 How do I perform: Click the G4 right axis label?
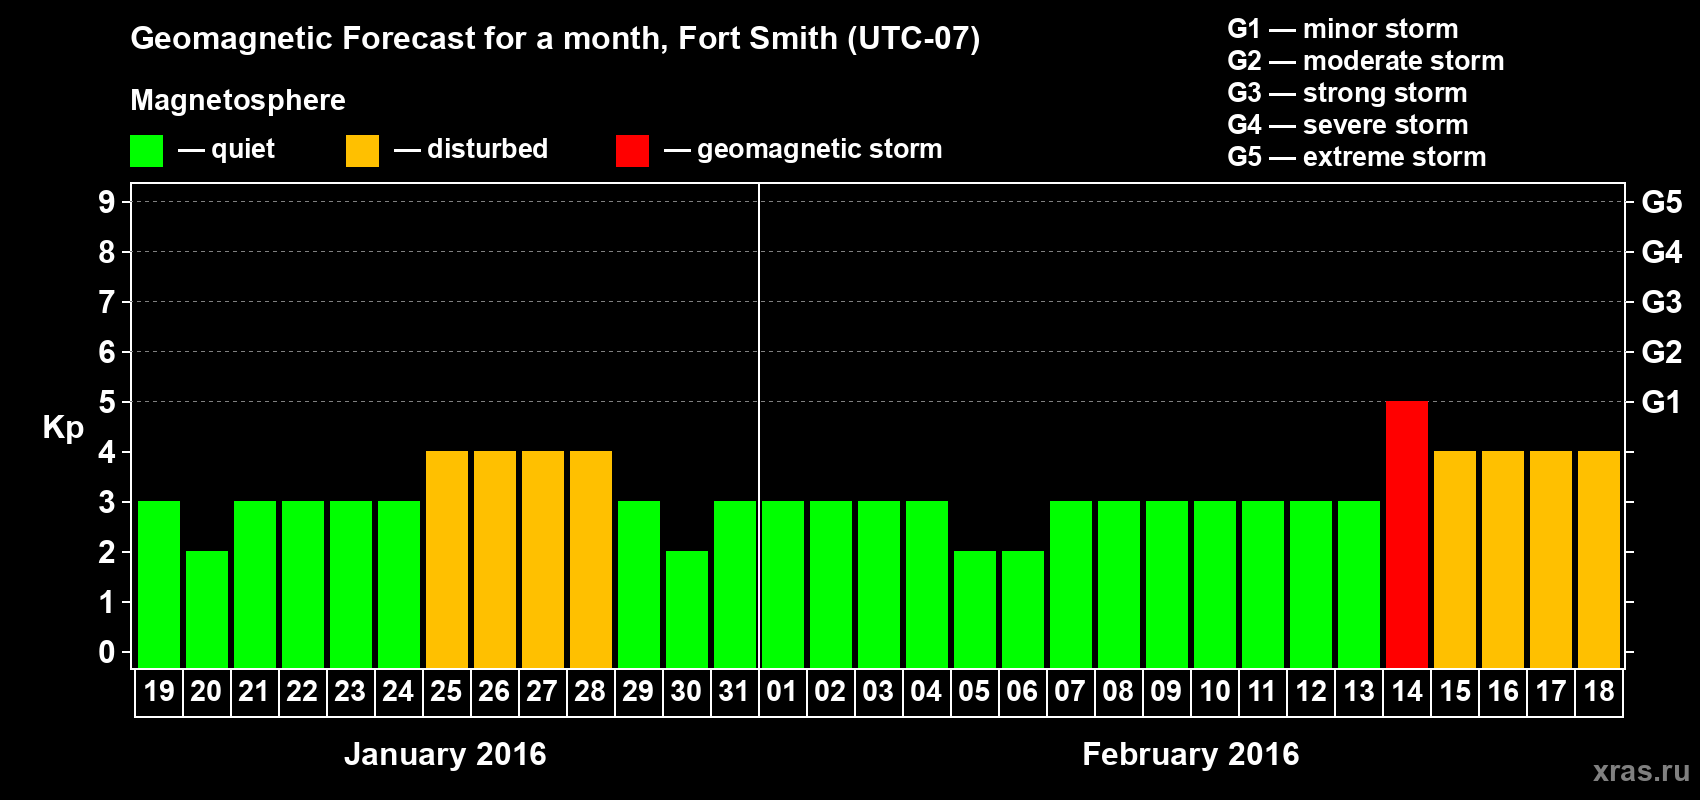click(x=1661, y=252)
